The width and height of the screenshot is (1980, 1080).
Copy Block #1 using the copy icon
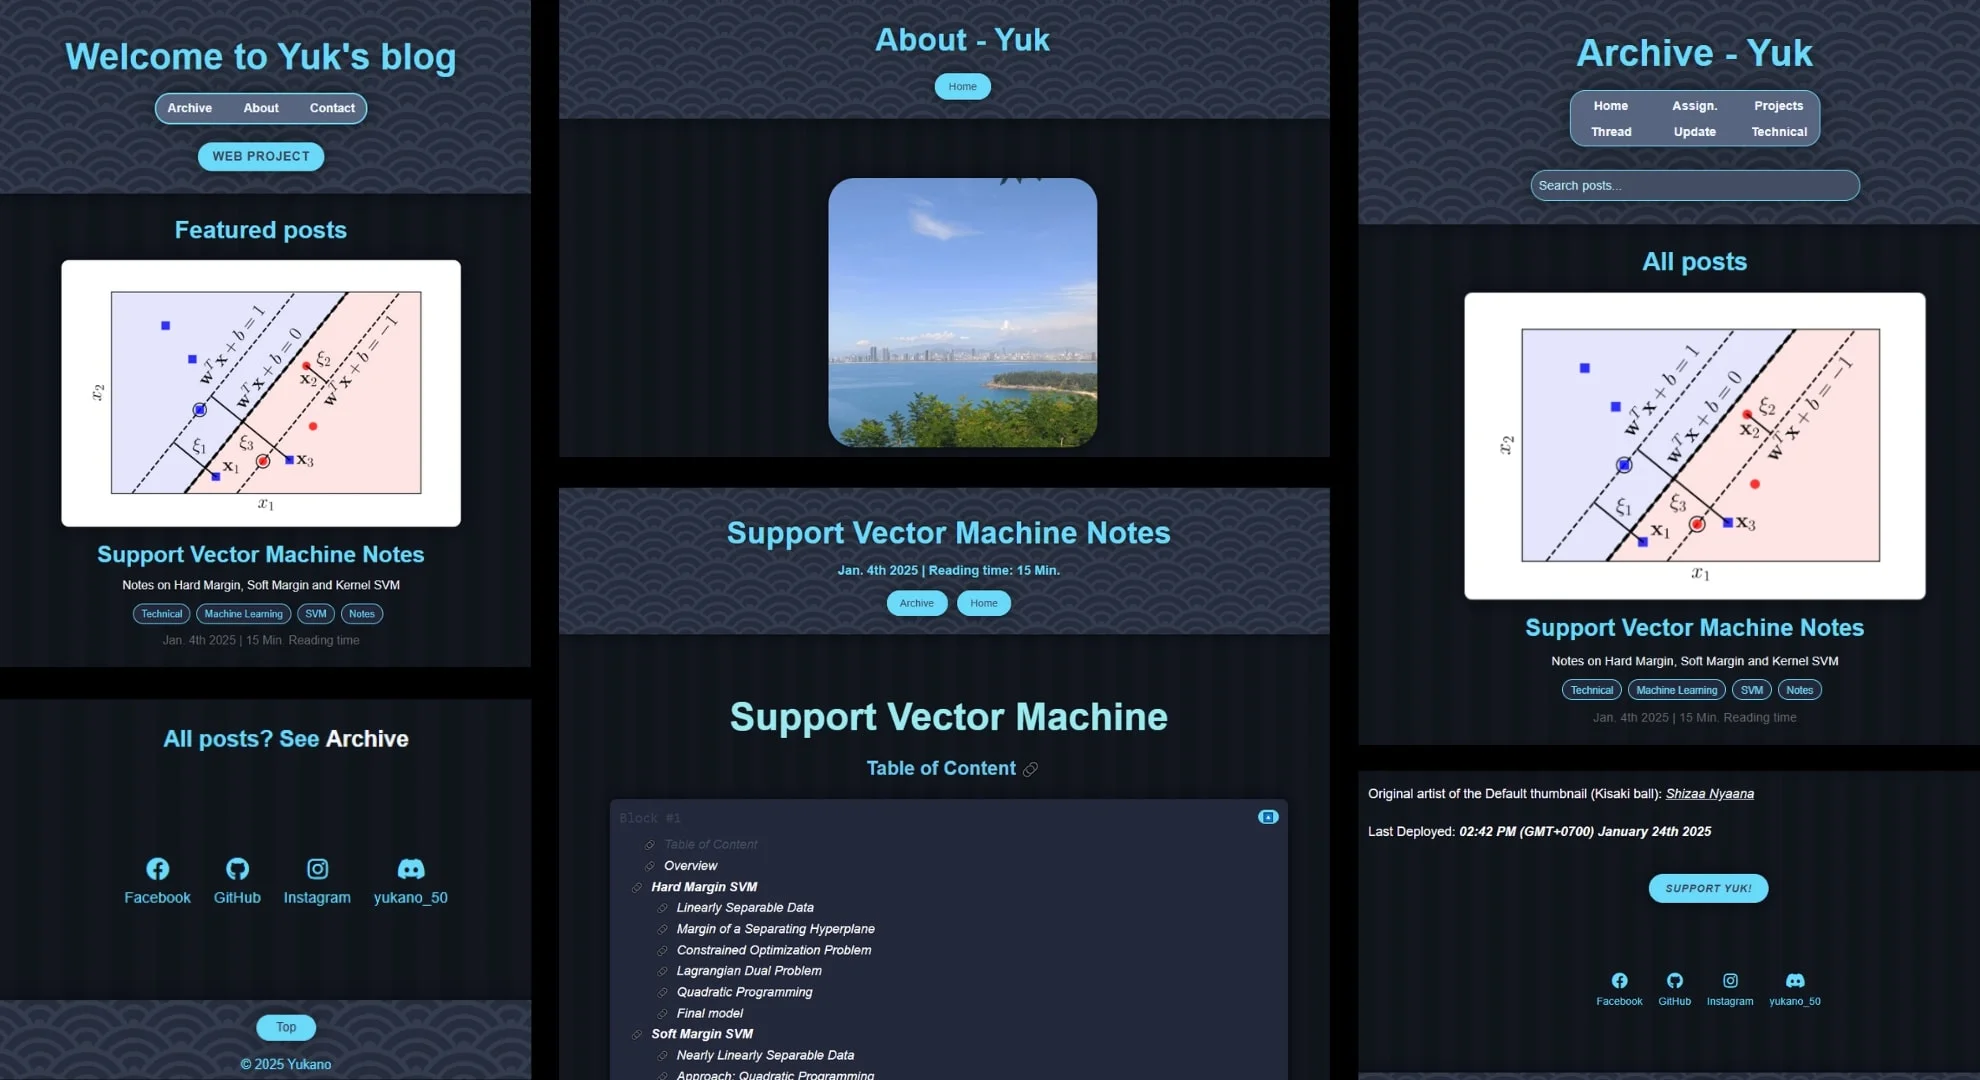pyautogui.click(x=1268, y=817)
